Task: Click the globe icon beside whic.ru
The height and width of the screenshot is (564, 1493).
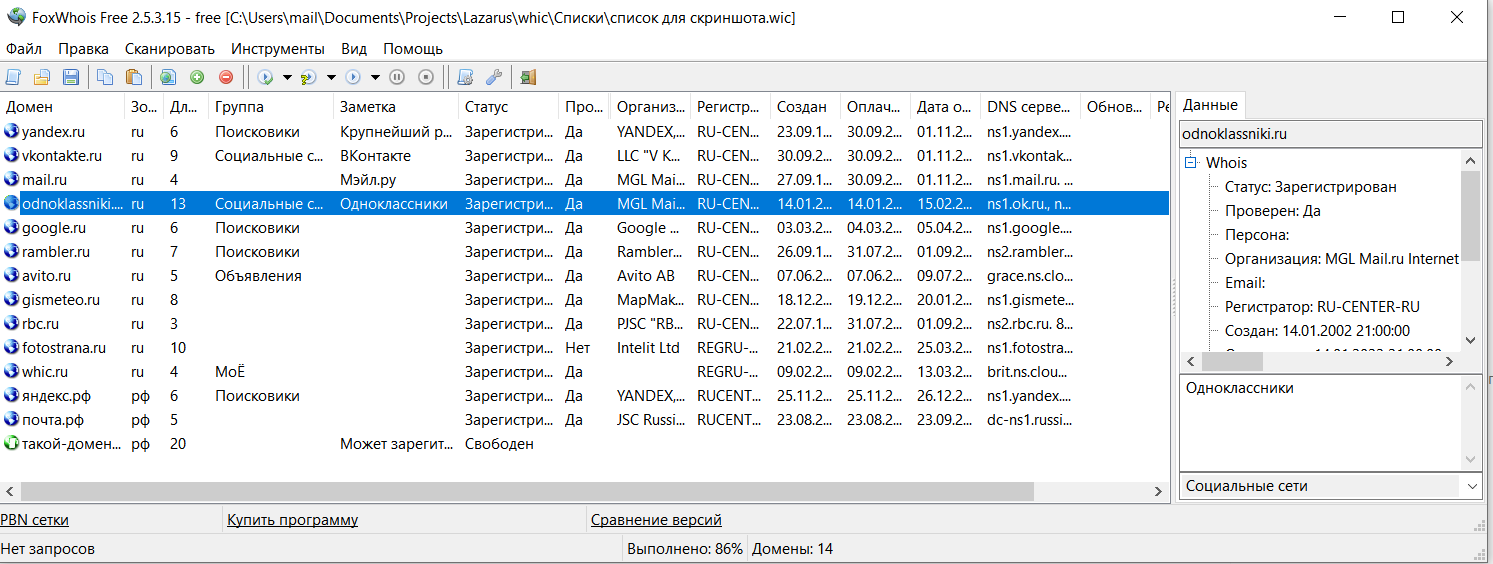Action: [11, 372]
